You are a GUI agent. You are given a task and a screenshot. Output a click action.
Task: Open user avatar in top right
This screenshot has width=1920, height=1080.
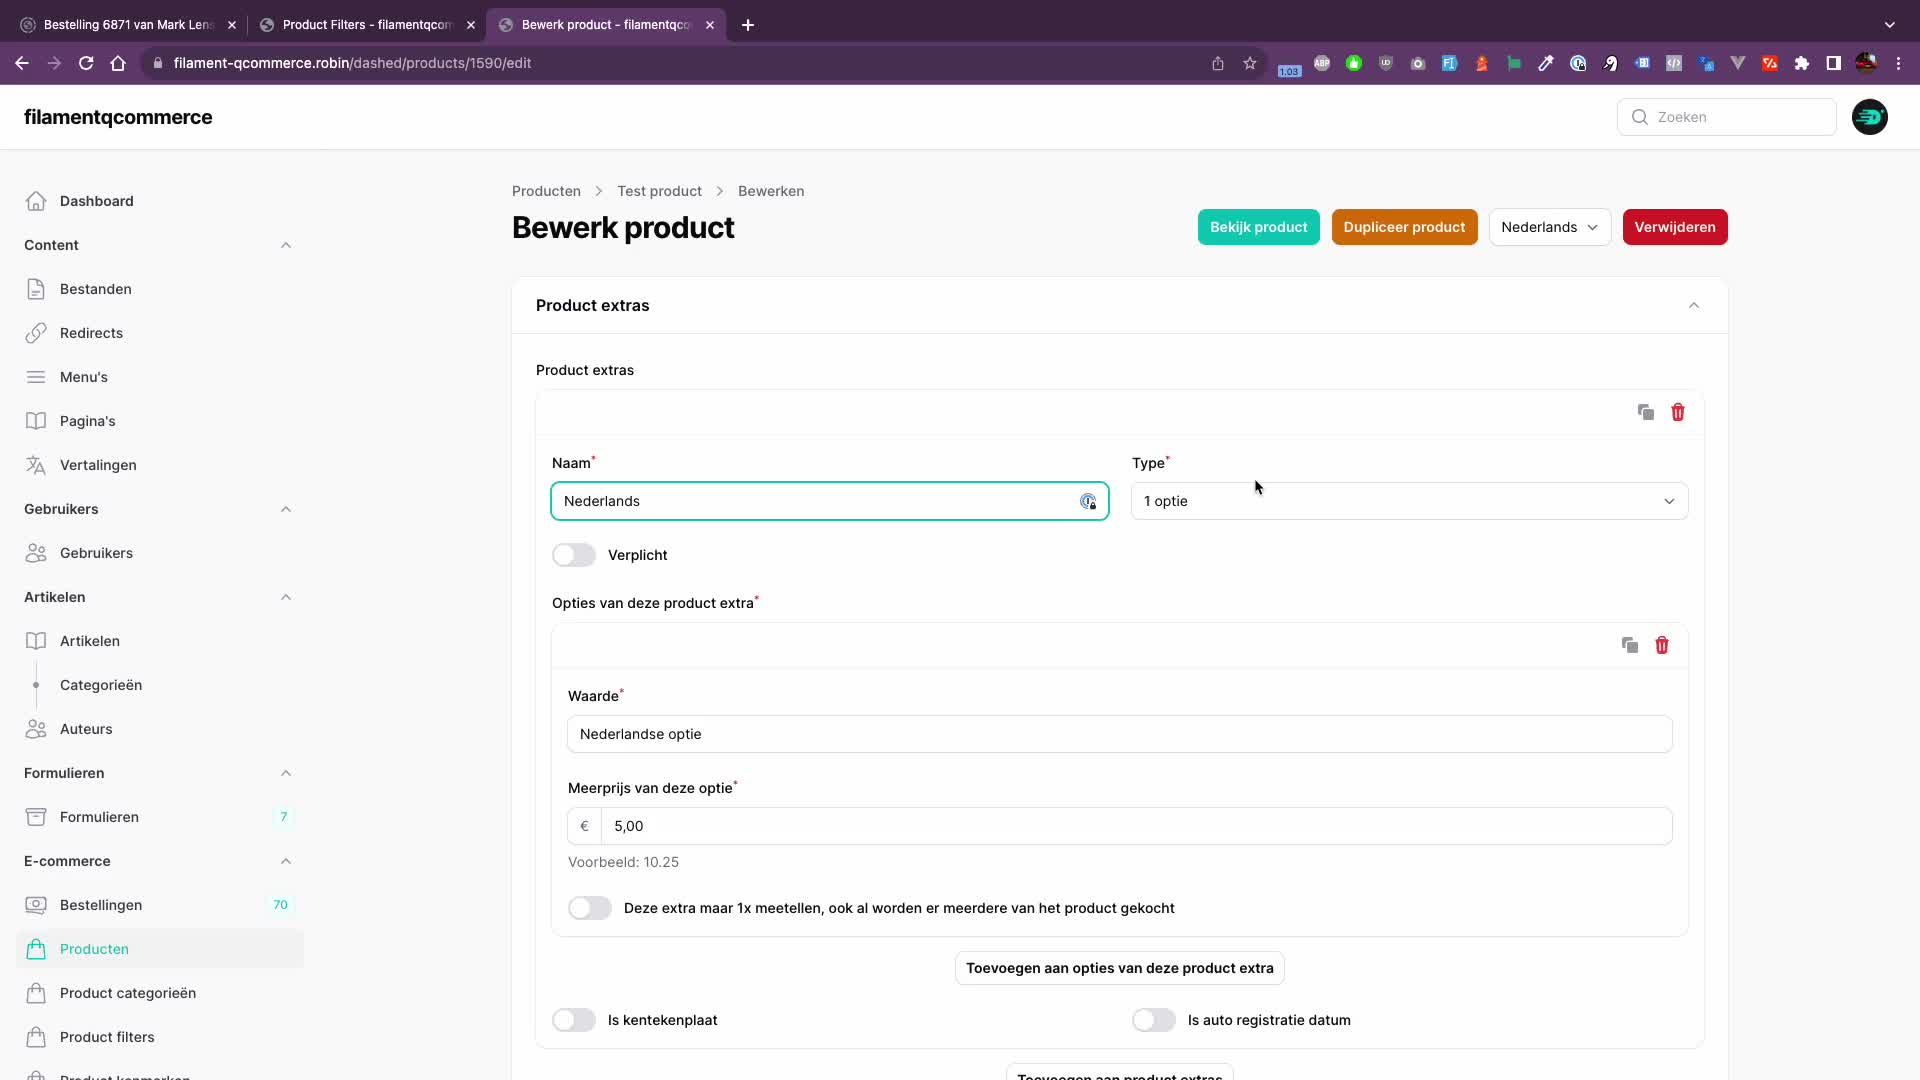click(x=1869, y=117)
